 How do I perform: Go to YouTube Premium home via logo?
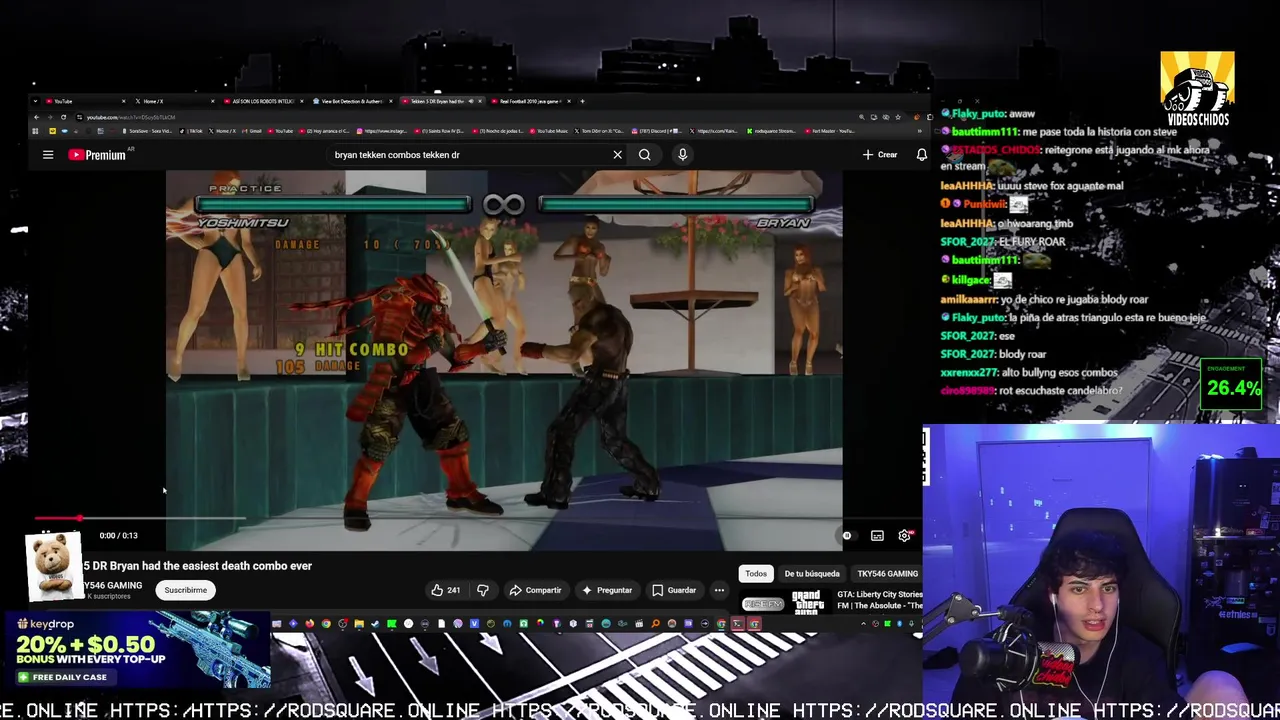point(97,155)
